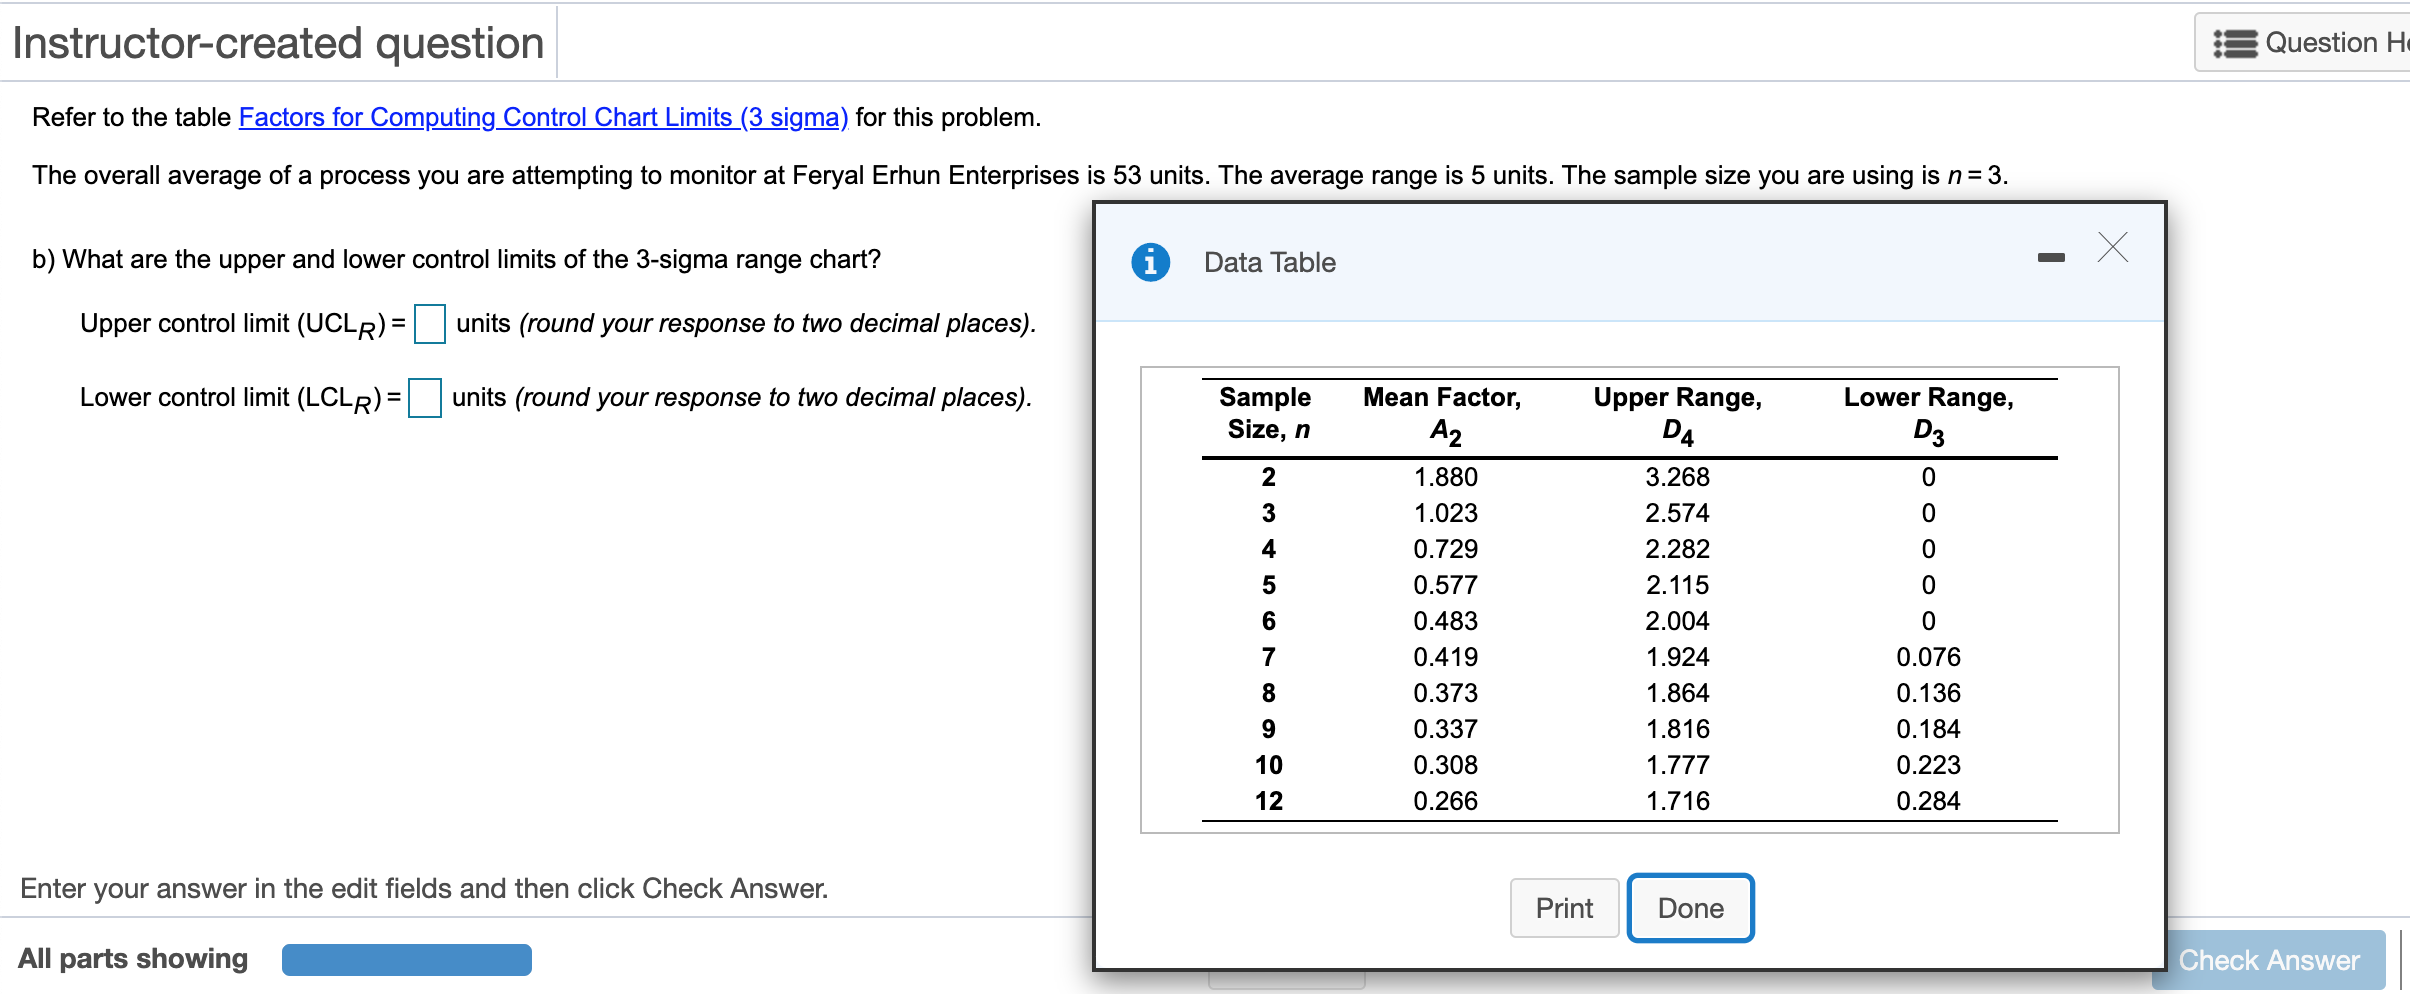Click Done to dismiss the Data Table
Viewport: 2410px width, 994px height.
(x=1690, y=907)
